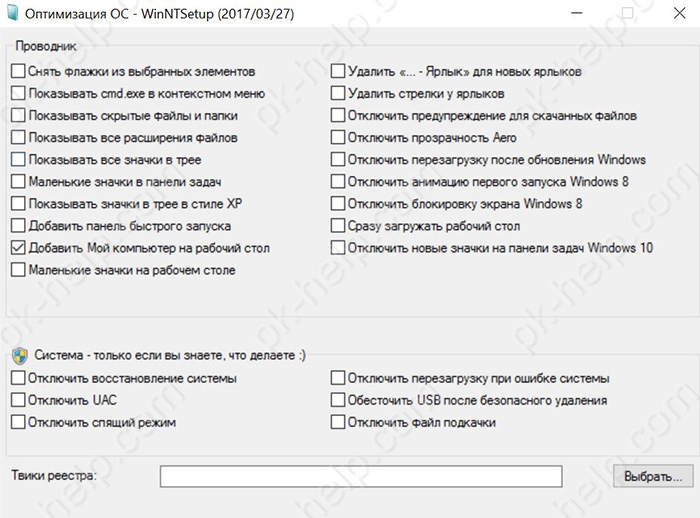Click the Твики реестра: label
Screen dimensions: 700x518
(x=54, y=475)
